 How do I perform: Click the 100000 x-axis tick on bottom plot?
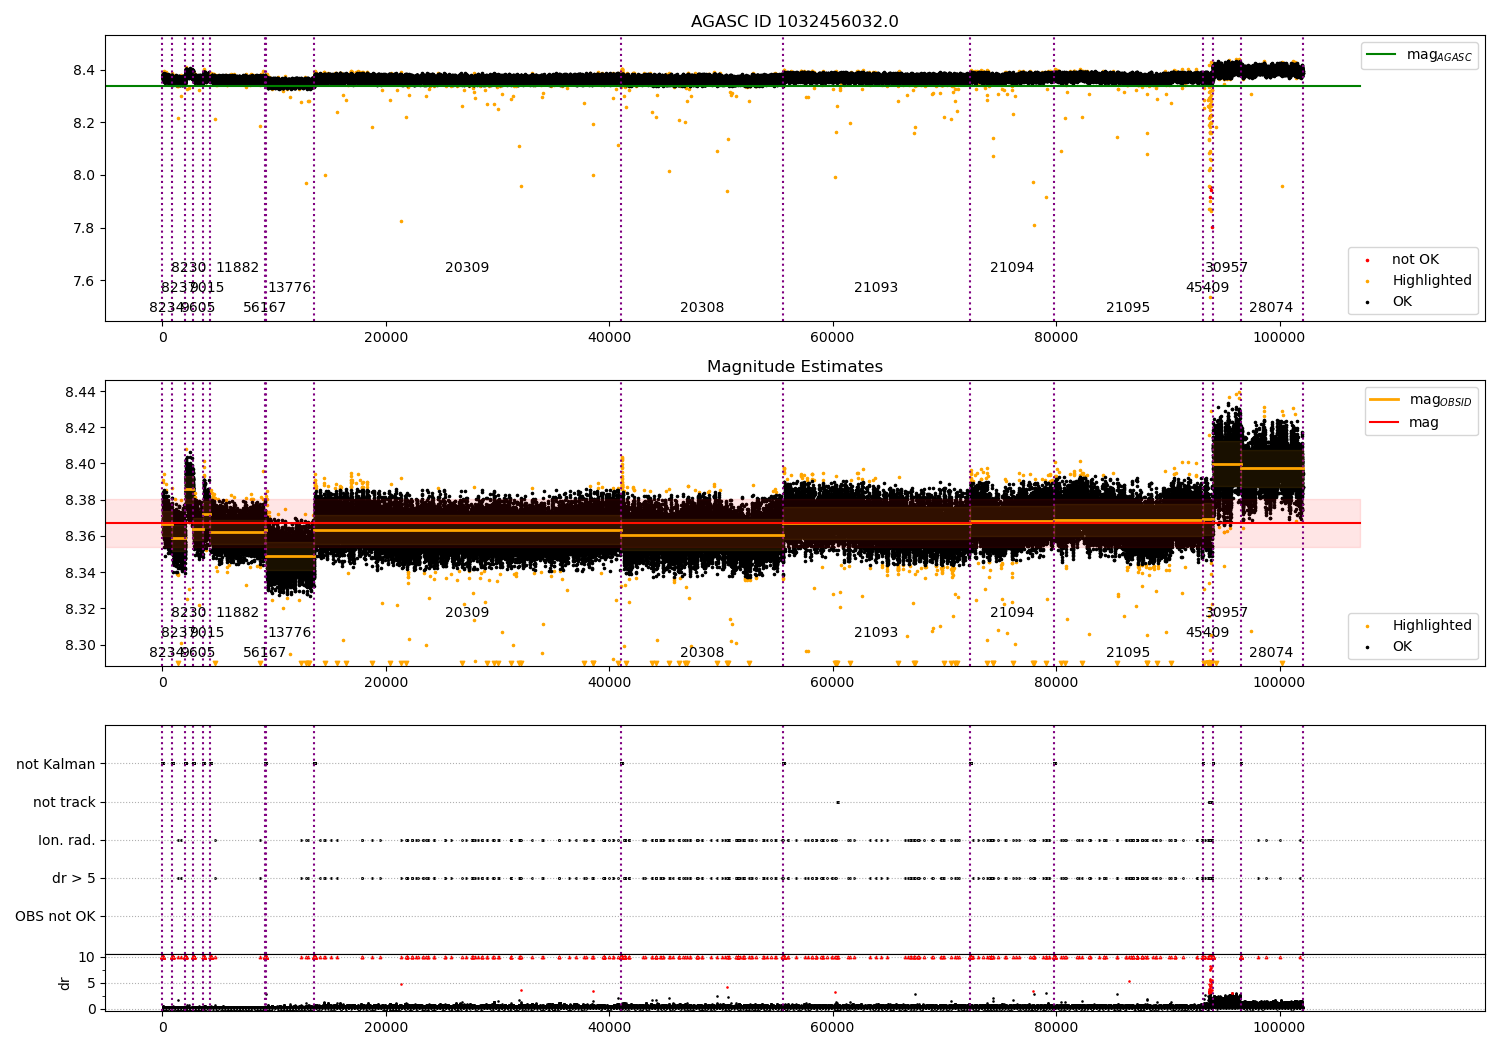pos(1278,1027)
